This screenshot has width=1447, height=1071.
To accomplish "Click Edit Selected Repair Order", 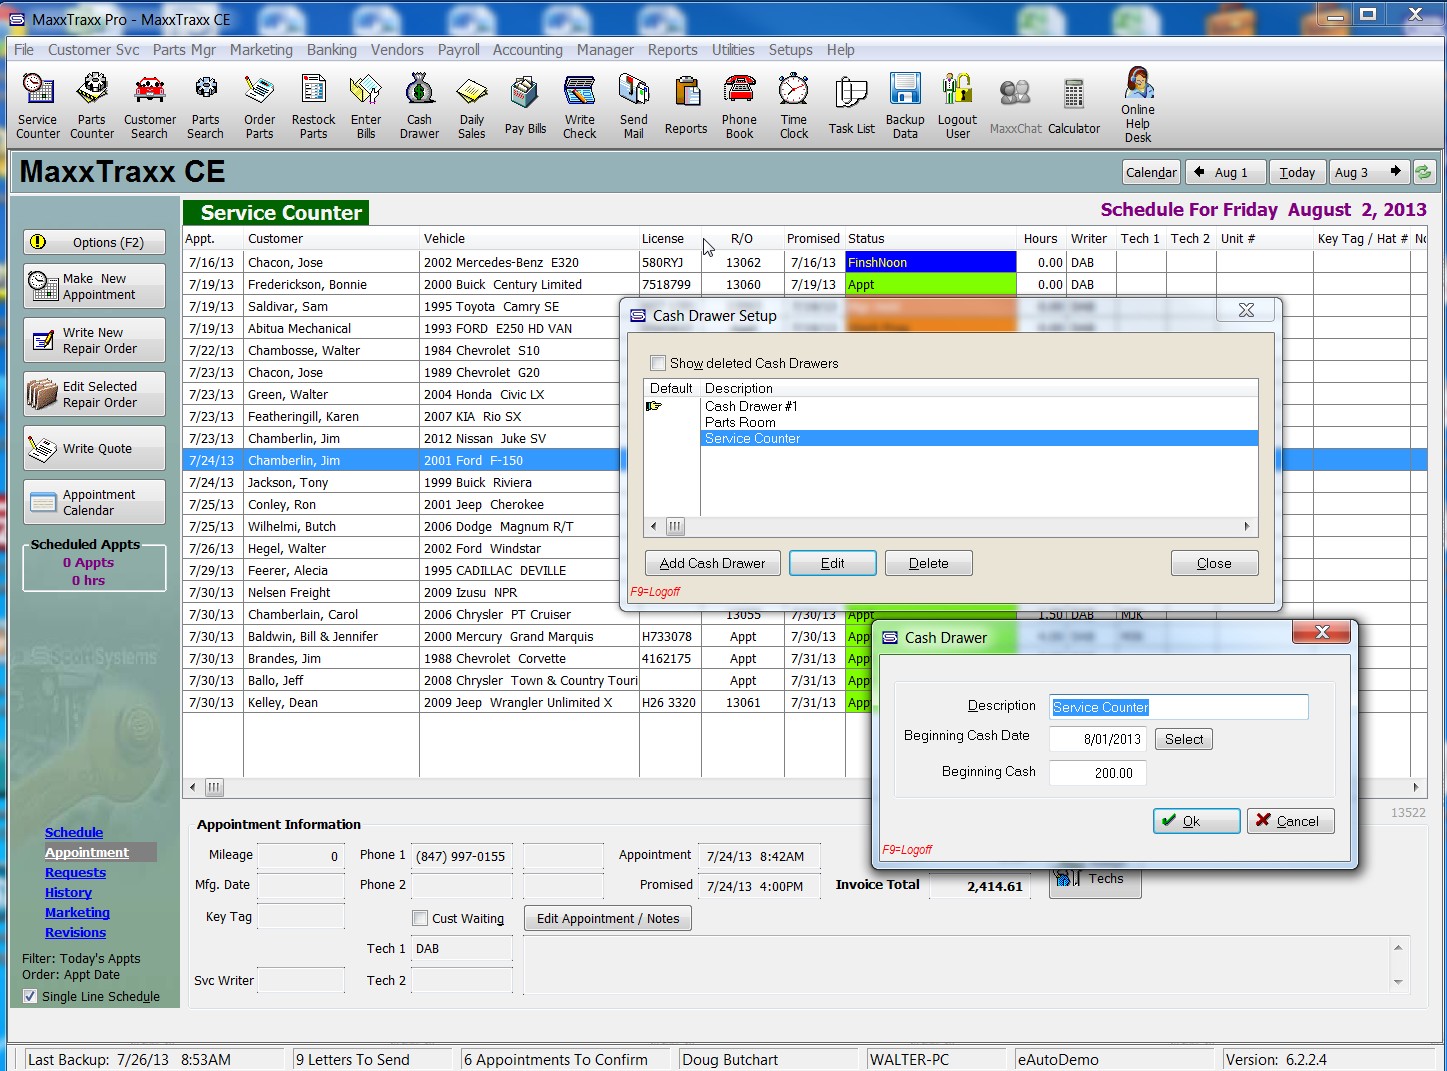I will coord(95,394).
